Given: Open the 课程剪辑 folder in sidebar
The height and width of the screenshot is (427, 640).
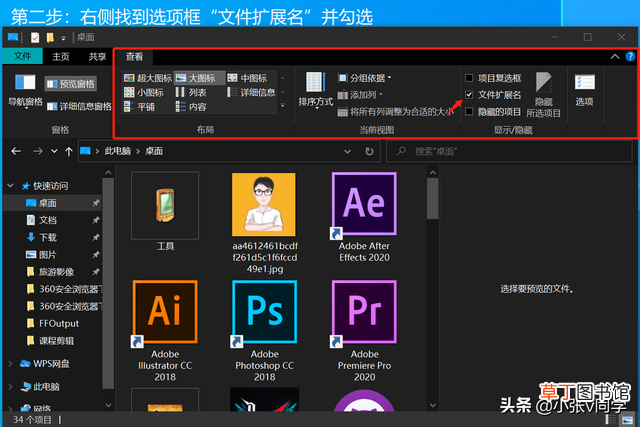Looking at the screenshot, I should coord(56,341).
